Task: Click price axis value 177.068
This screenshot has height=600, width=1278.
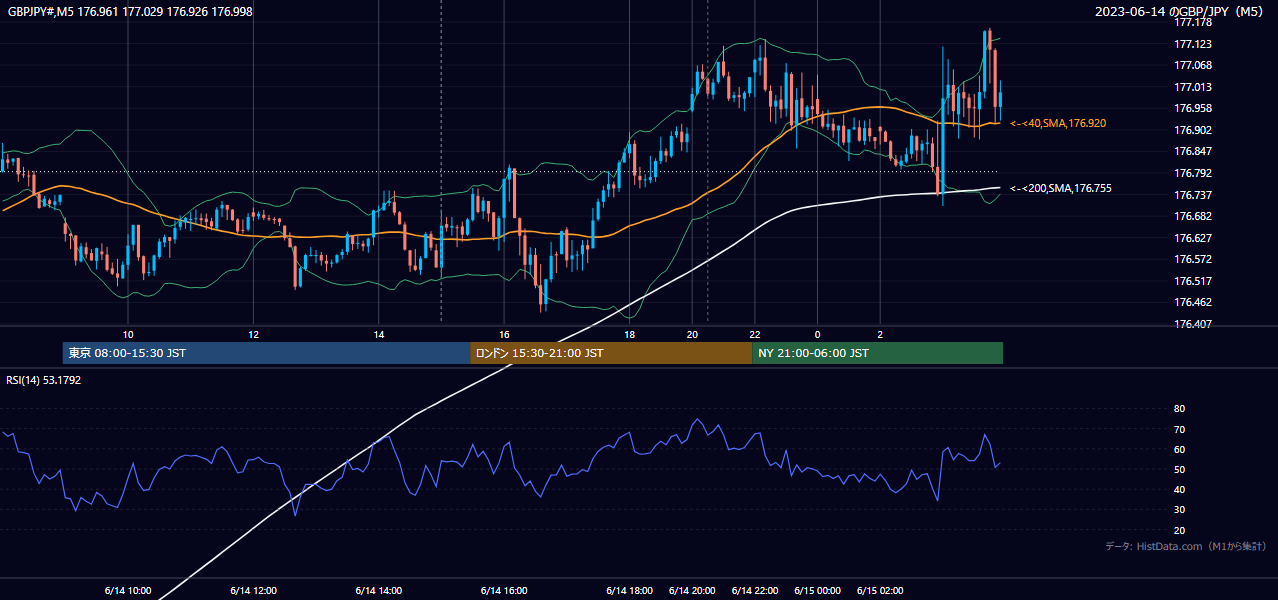Action: coord(1193,65)
